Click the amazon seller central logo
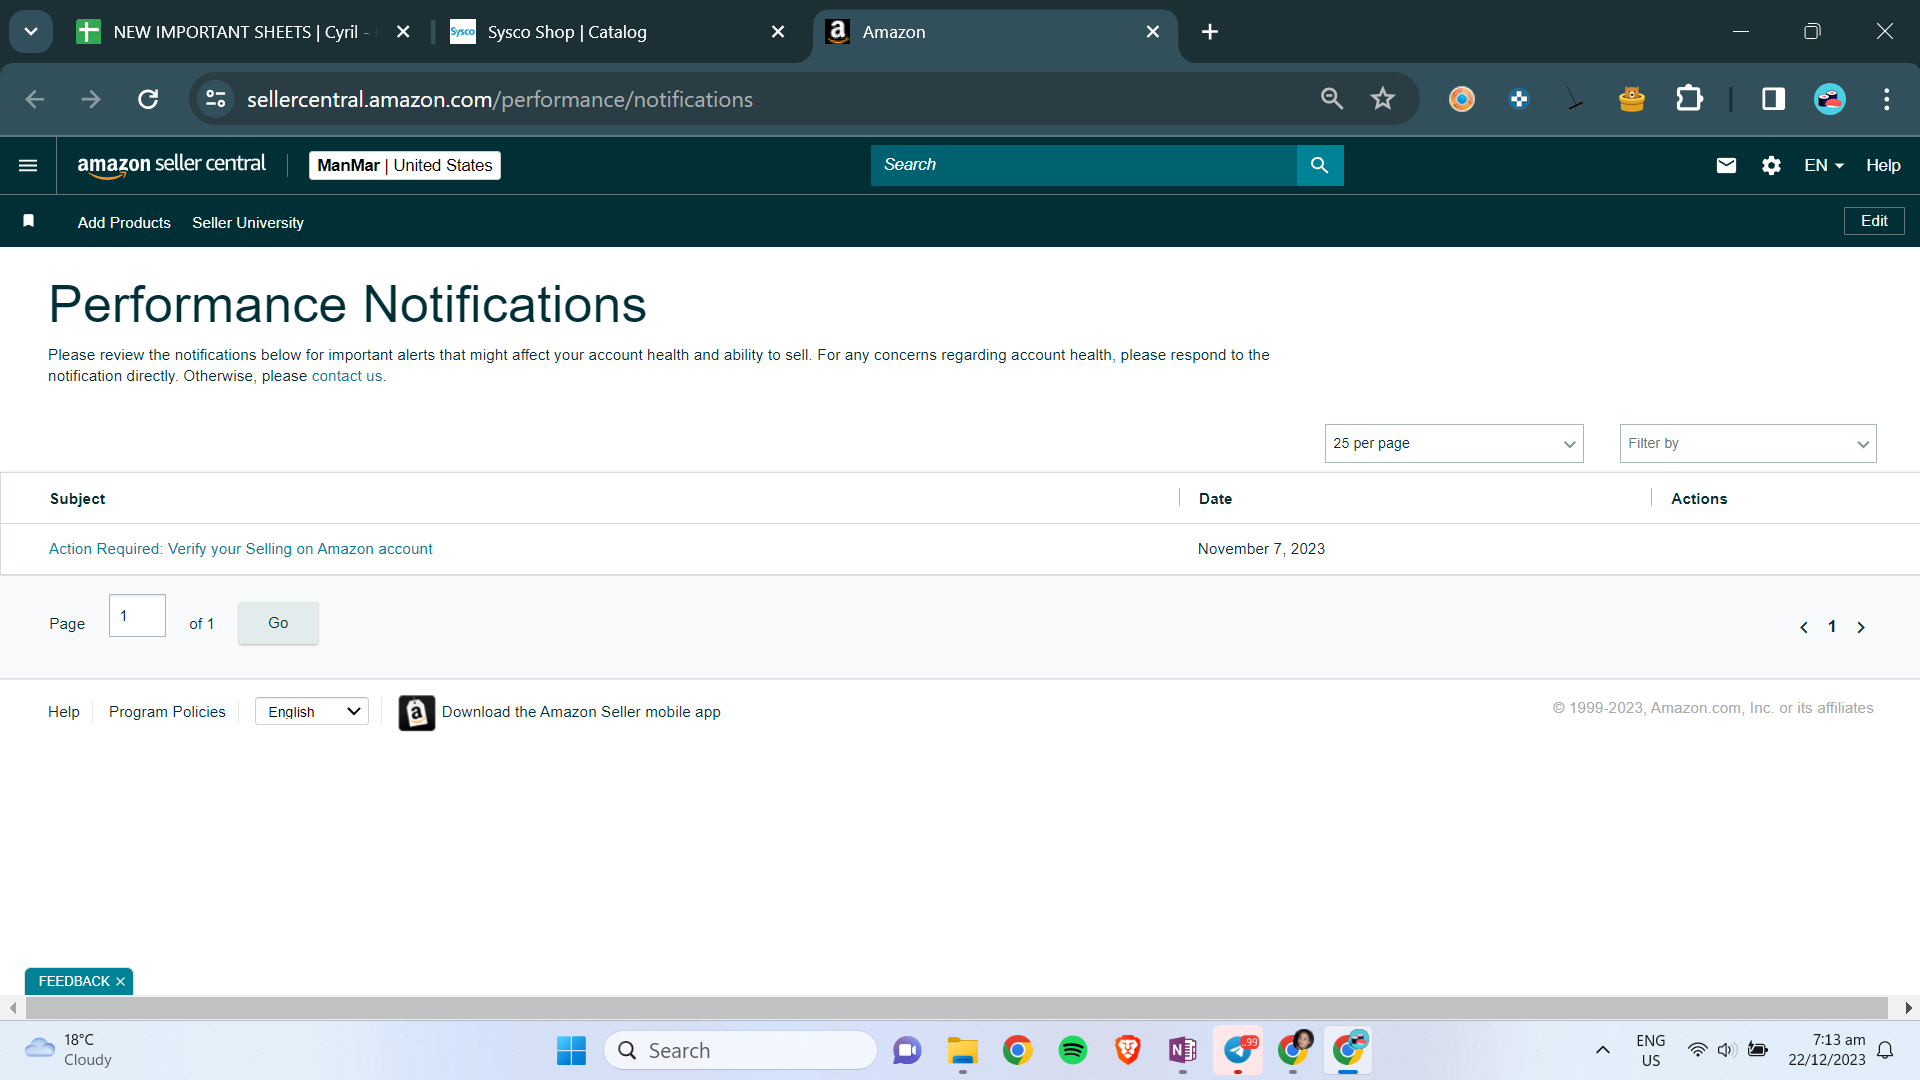Screen dimensions: 1920x1080 point(172,165)
